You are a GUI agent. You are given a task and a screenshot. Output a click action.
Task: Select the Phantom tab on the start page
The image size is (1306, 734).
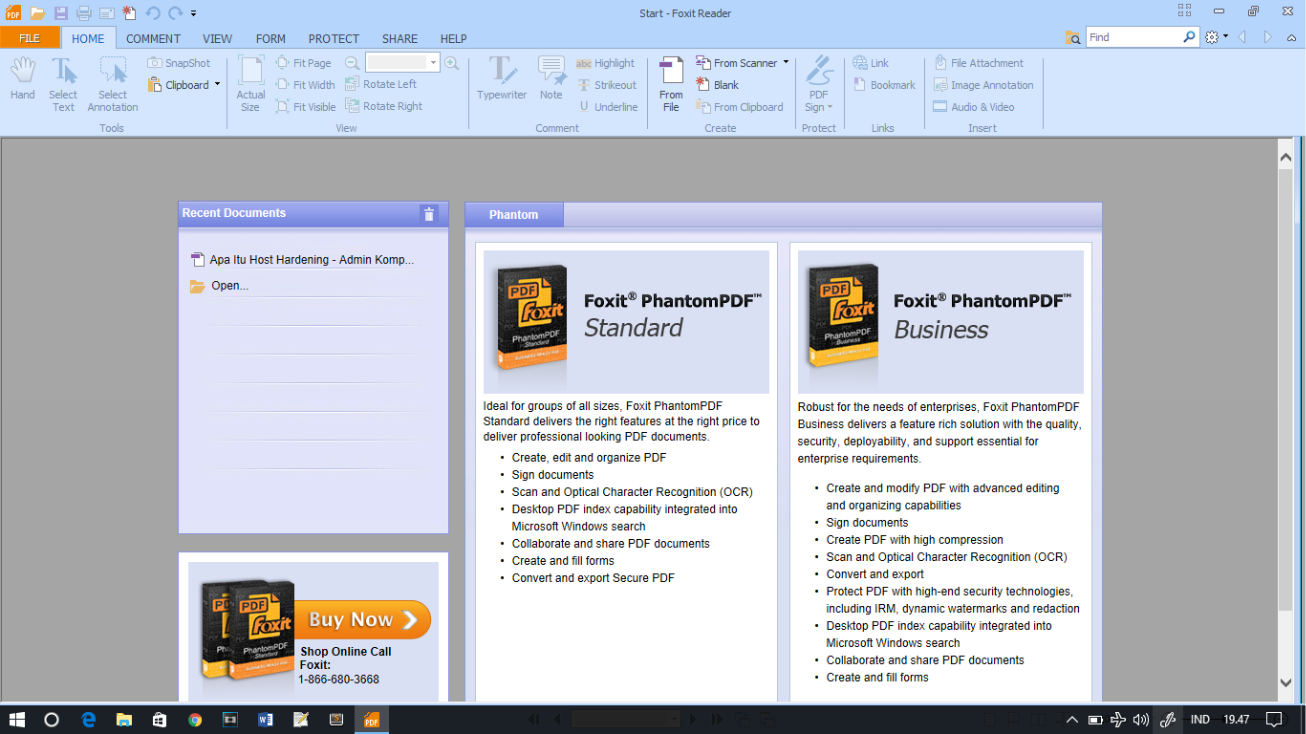514,215
